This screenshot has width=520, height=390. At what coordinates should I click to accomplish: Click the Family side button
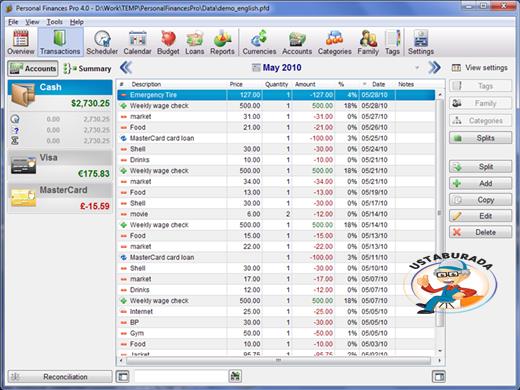tap(480, 103)
